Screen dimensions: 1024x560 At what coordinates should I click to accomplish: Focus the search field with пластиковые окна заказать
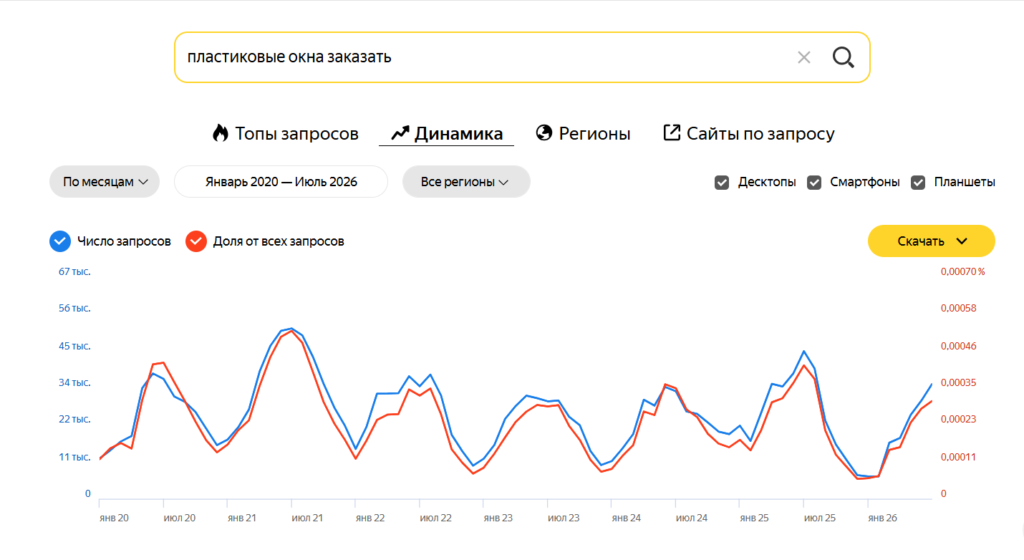[483, 57]
